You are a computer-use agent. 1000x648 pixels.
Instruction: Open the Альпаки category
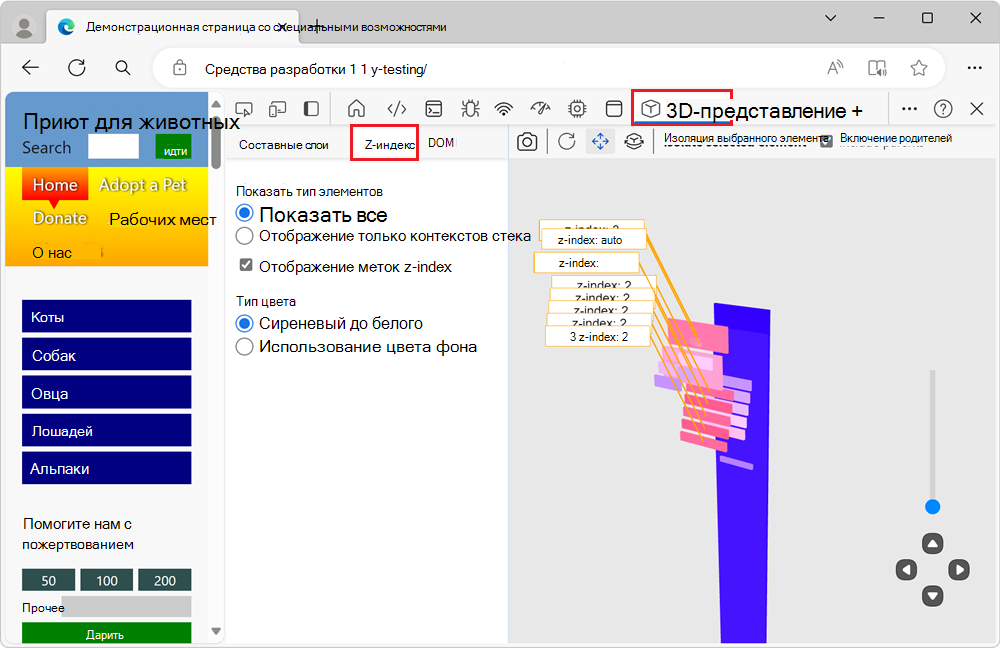[x=107, y=468]
